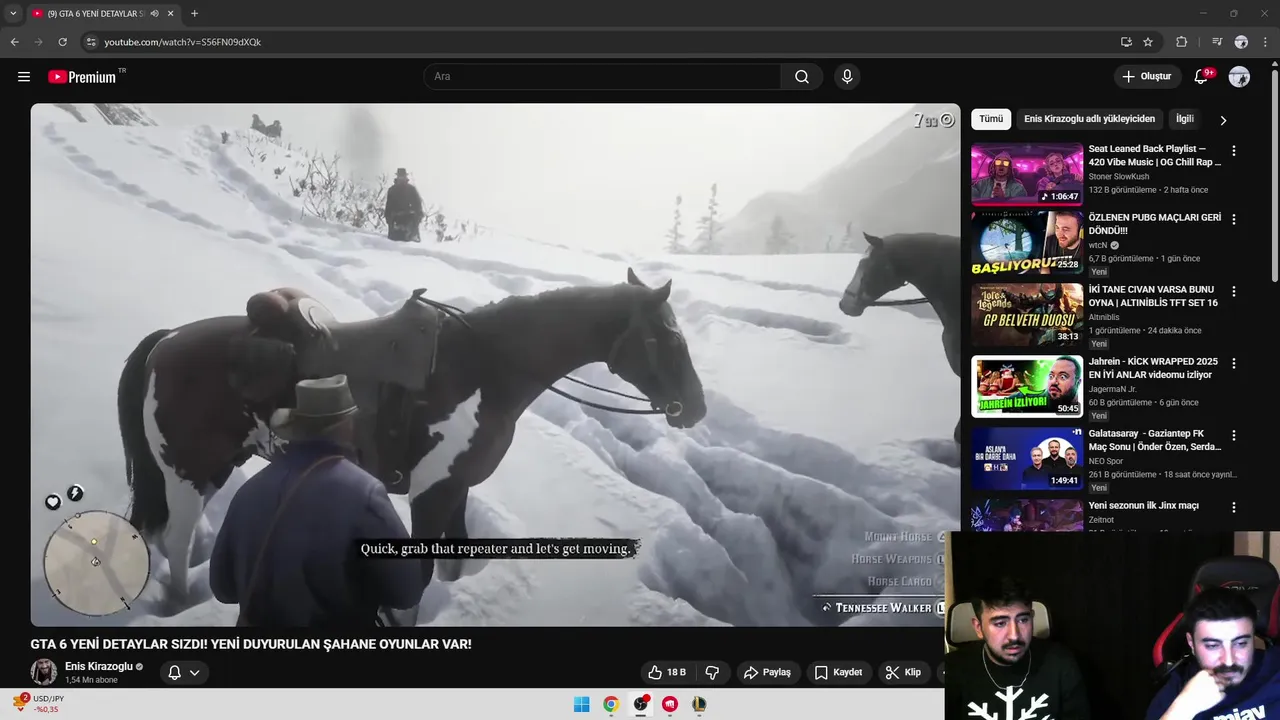The height and width of the screenshot is (720, 1280).
Task: Open the install app icon in address bar
Action: [x=1126, y=42]
